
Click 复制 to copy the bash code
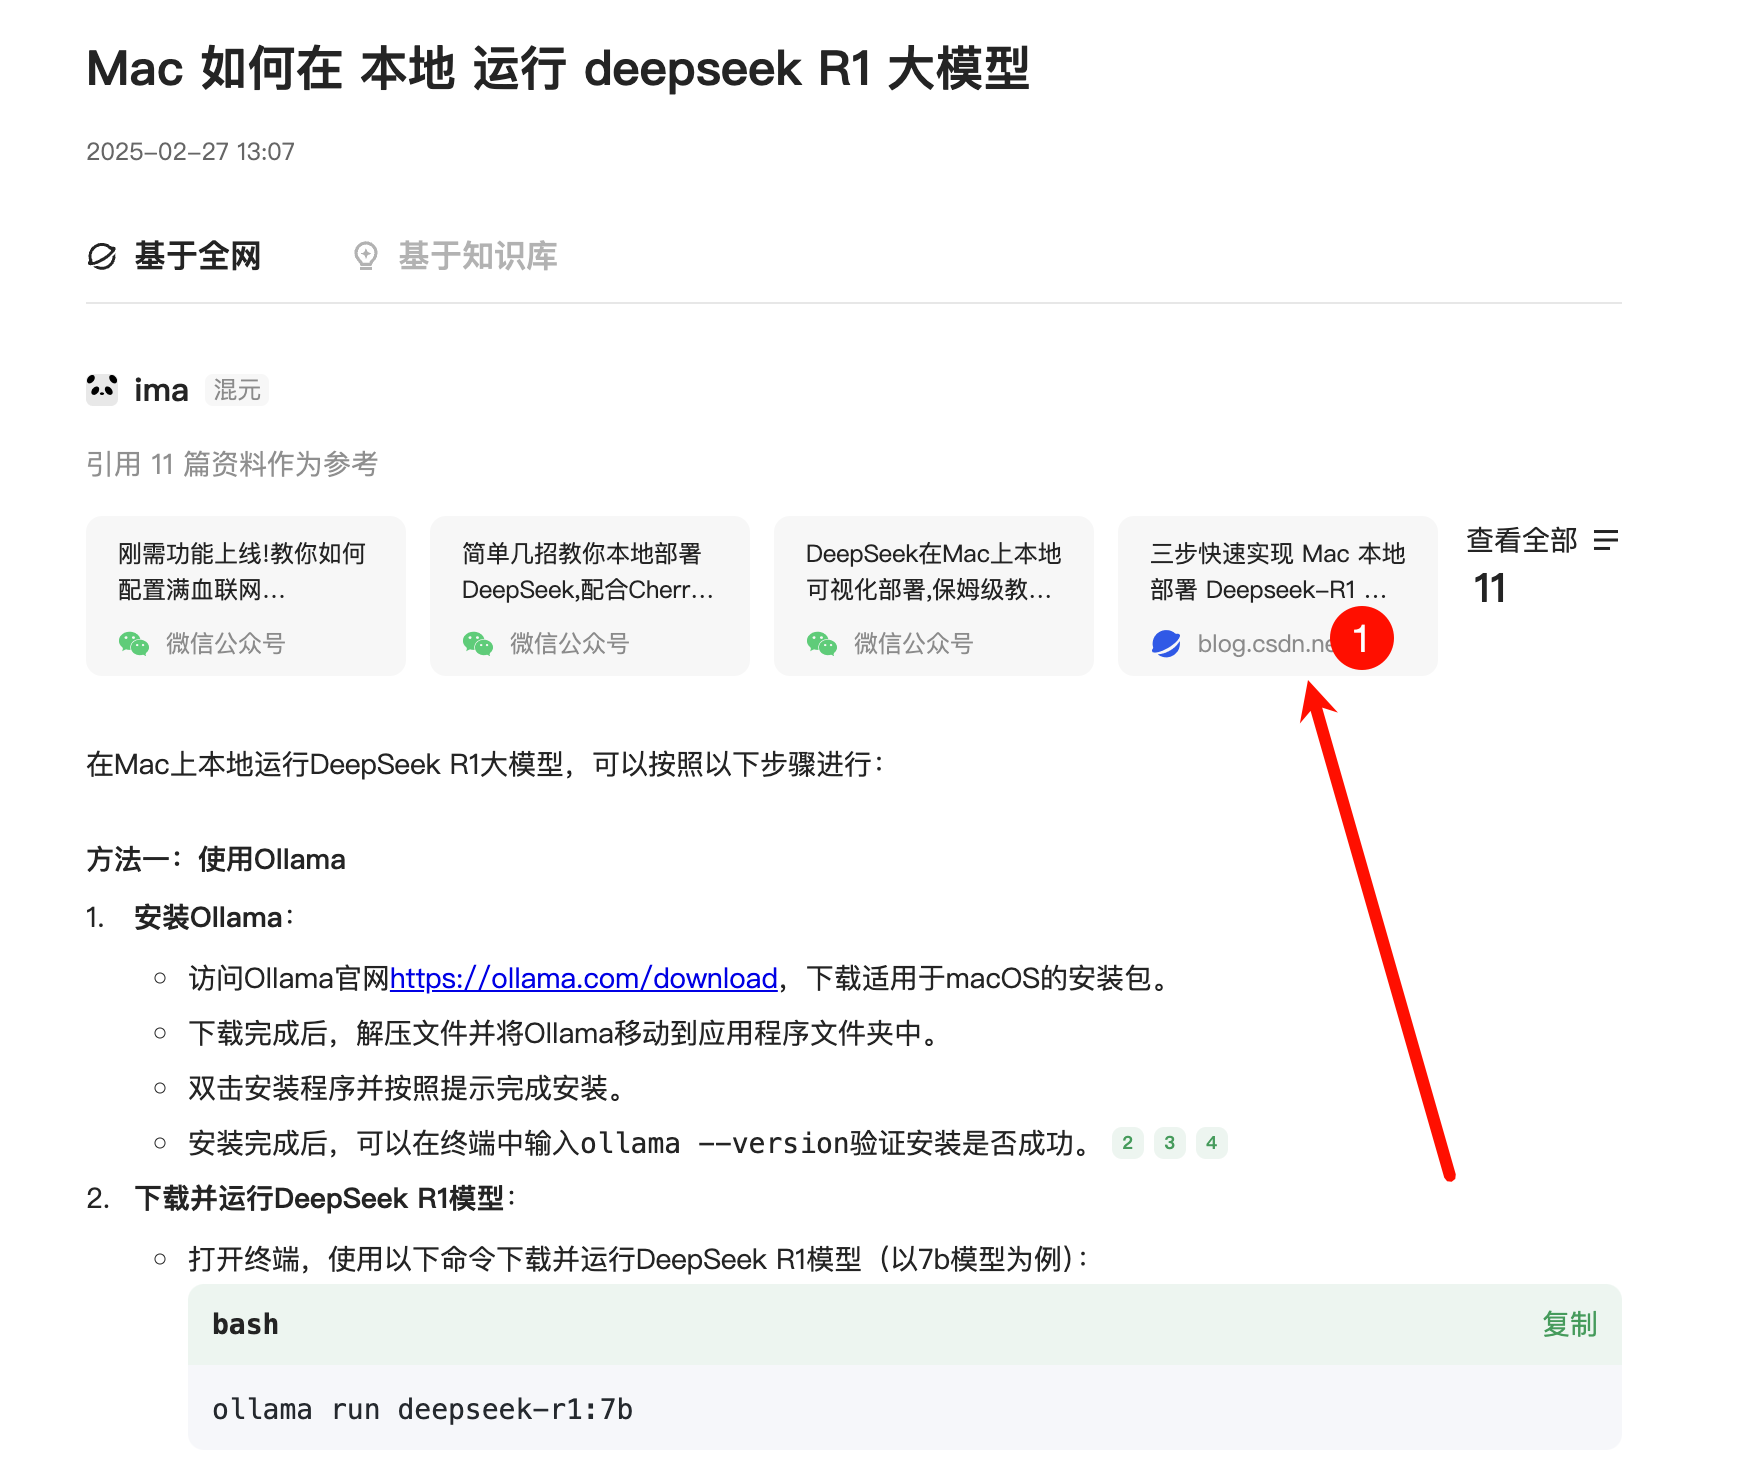pyautogui.click(x=1570, y=1324)
